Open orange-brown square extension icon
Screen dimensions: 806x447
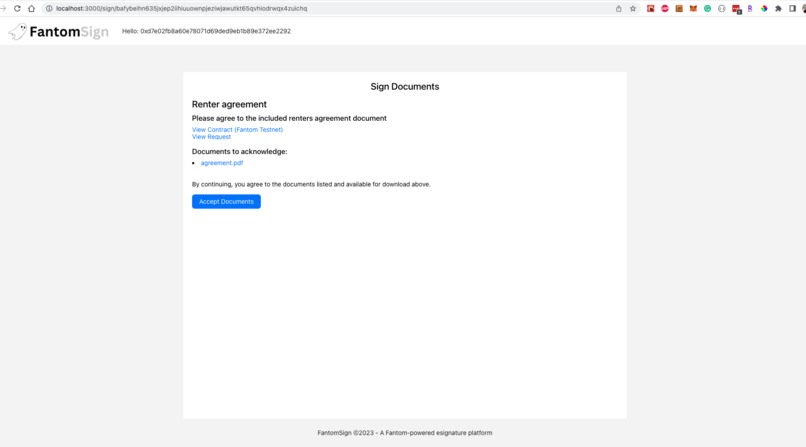[679, 8]
